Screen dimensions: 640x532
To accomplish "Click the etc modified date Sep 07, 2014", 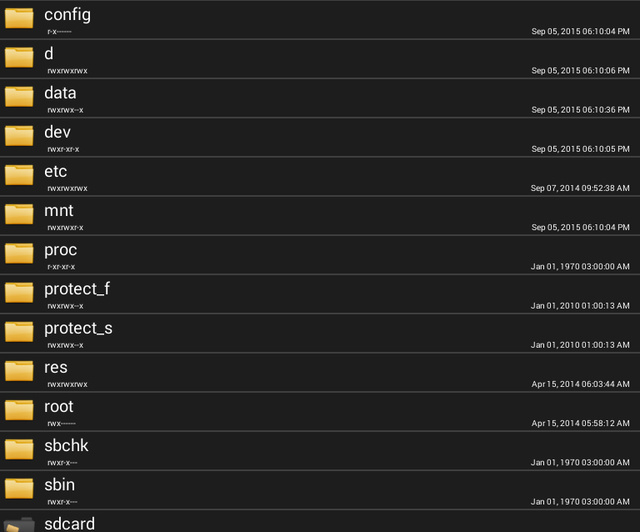I will (580, 188).
